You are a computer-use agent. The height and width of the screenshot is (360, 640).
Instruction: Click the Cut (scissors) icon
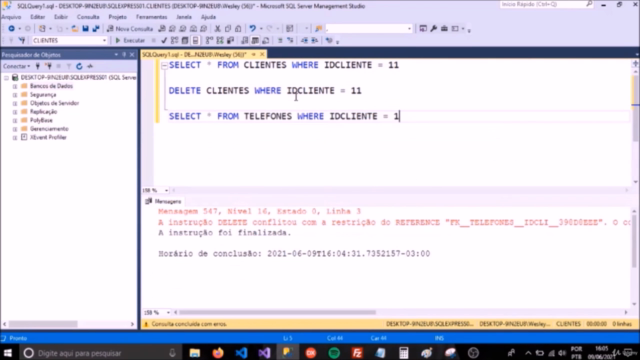coord(217,29)
